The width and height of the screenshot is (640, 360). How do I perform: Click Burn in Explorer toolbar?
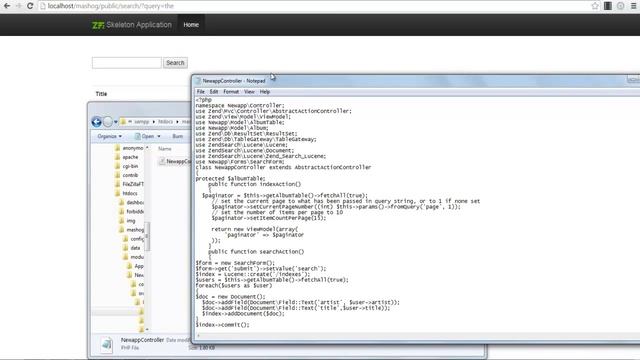pyautogui.click(x=178, y=136)
